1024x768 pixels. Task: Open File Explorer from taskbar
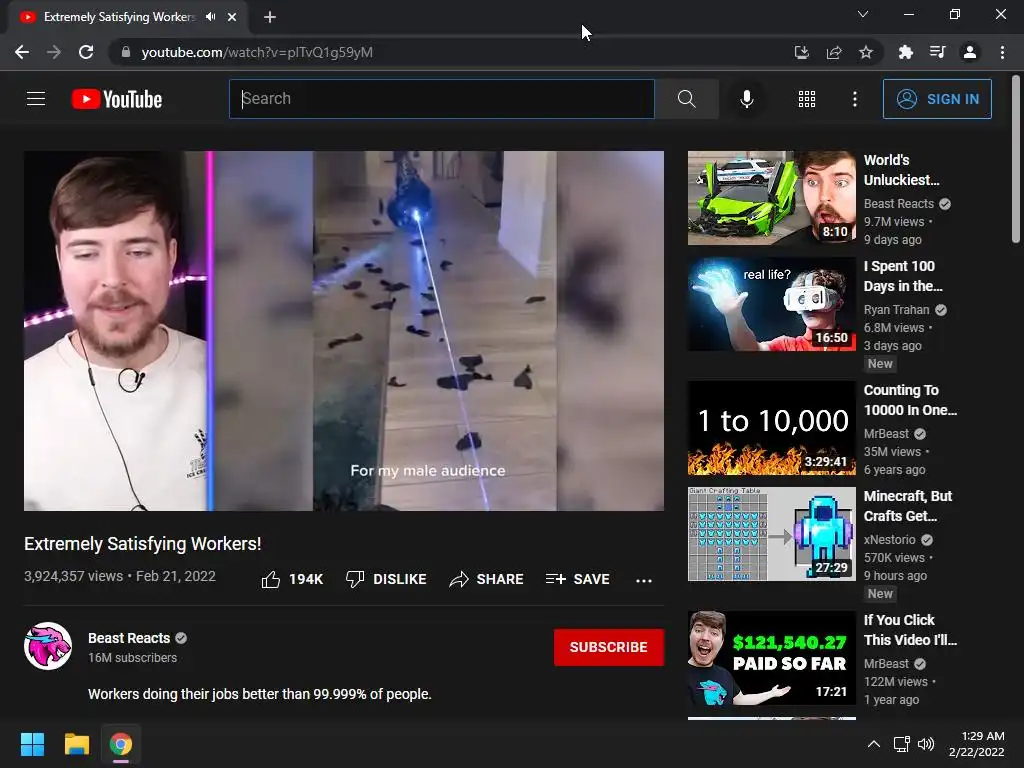coord(76,744)
